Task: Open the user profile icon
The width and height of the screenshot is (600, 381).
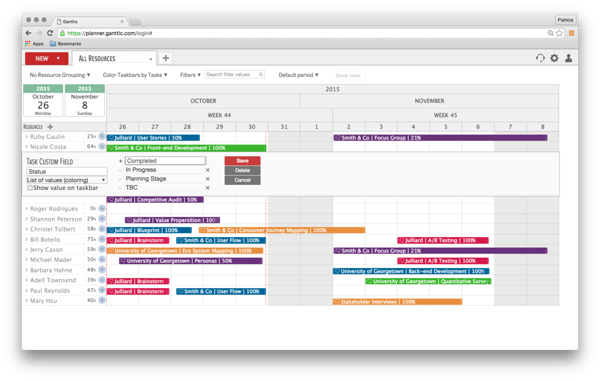Action: [569, 58]
